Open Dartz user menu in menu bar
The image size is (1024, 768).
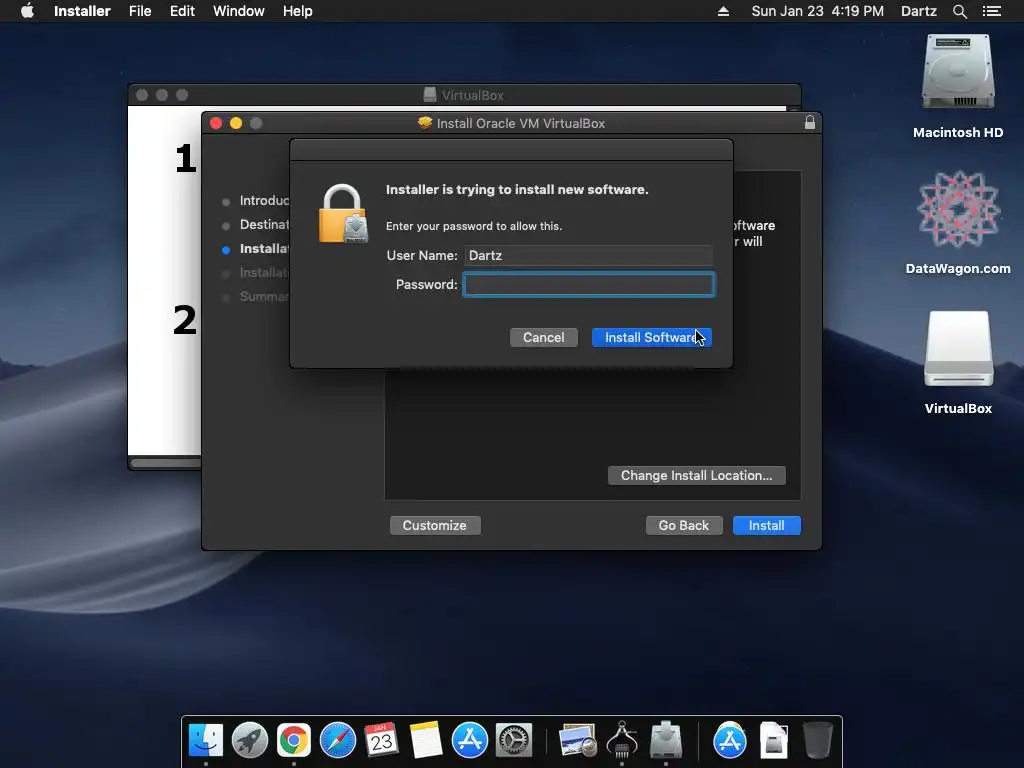pos(919,11)
